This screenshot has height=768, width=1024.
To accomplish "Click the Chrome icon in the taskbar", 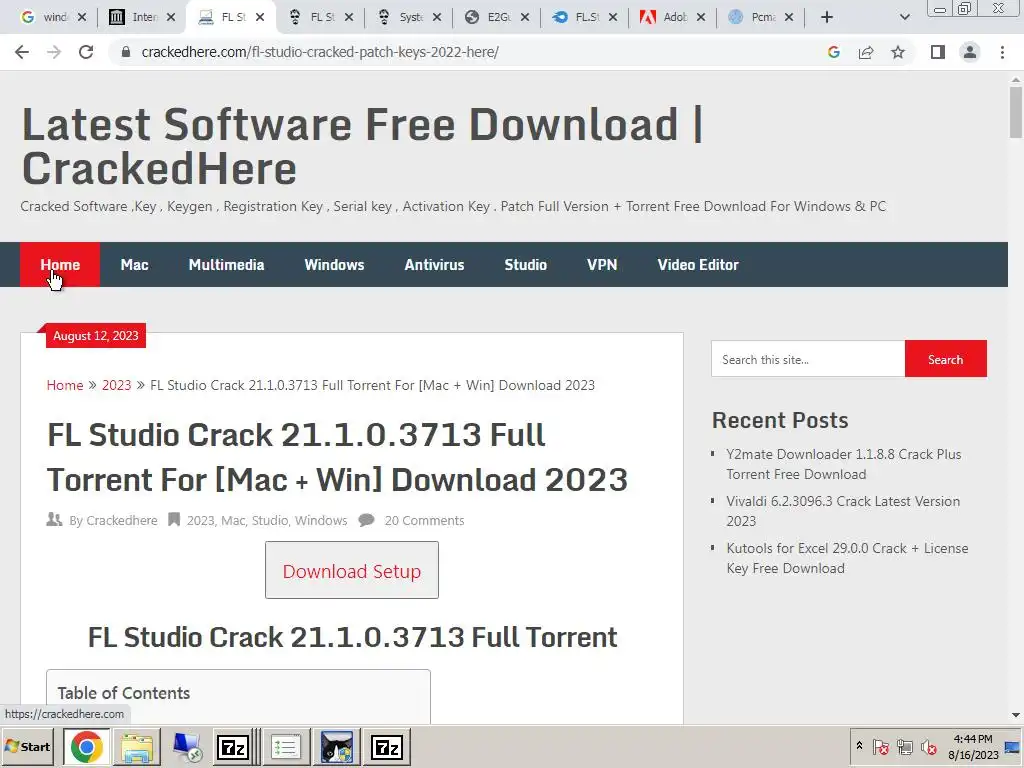I will (87, 747).
